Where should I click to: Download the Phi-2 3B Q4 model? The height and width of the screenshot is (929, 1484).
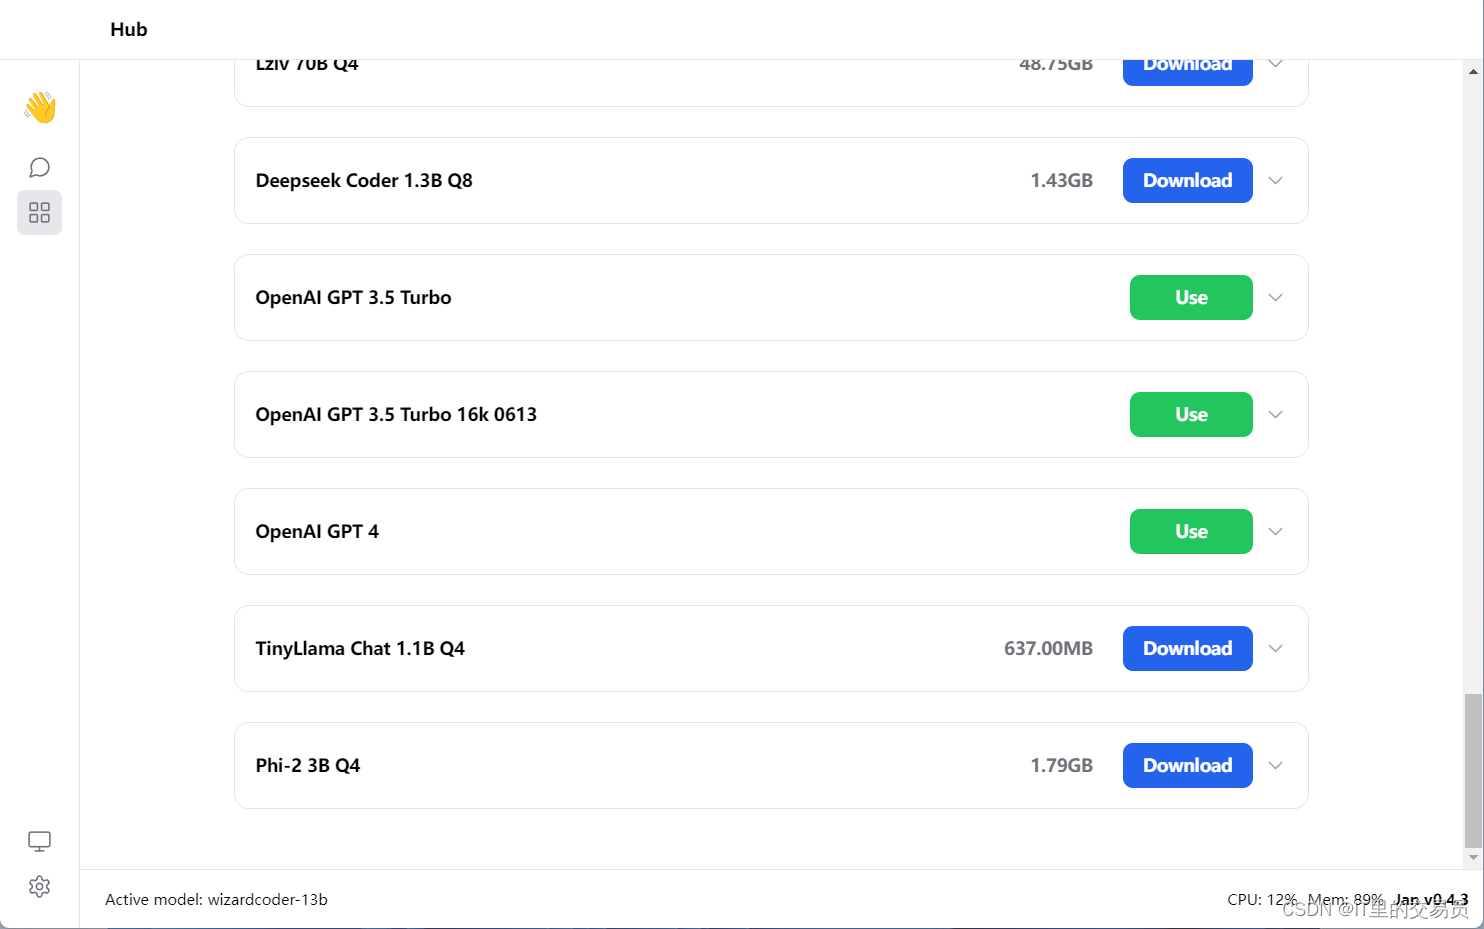[1187, 765]
